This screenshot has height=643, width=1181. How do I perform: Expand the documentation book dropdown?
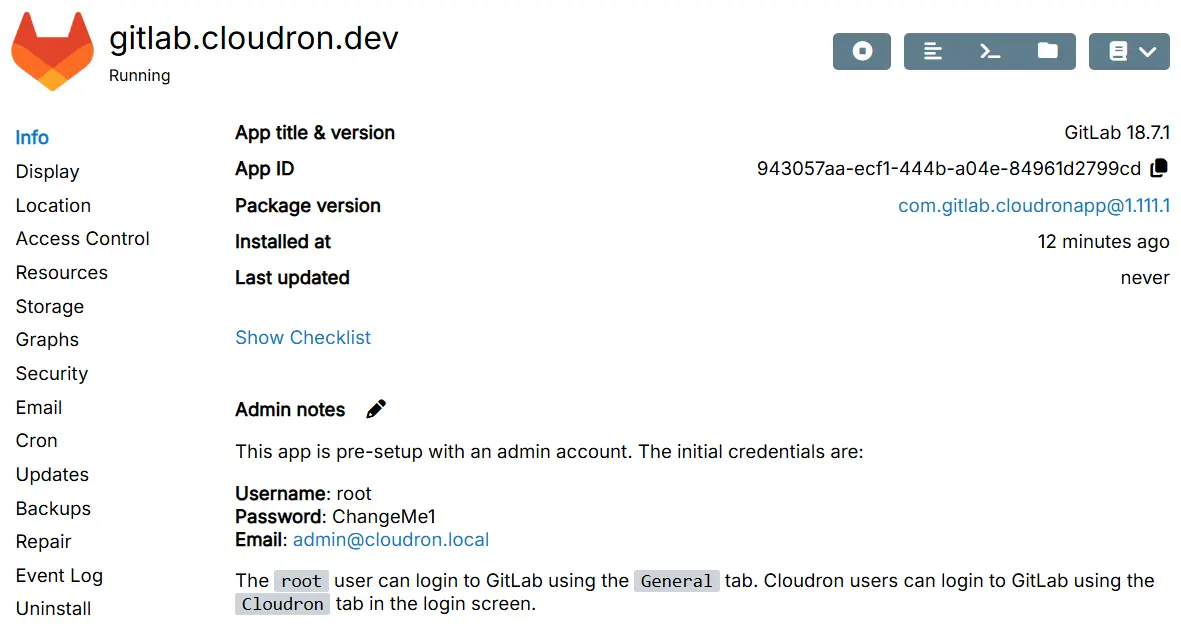[x=1129, y=51]
